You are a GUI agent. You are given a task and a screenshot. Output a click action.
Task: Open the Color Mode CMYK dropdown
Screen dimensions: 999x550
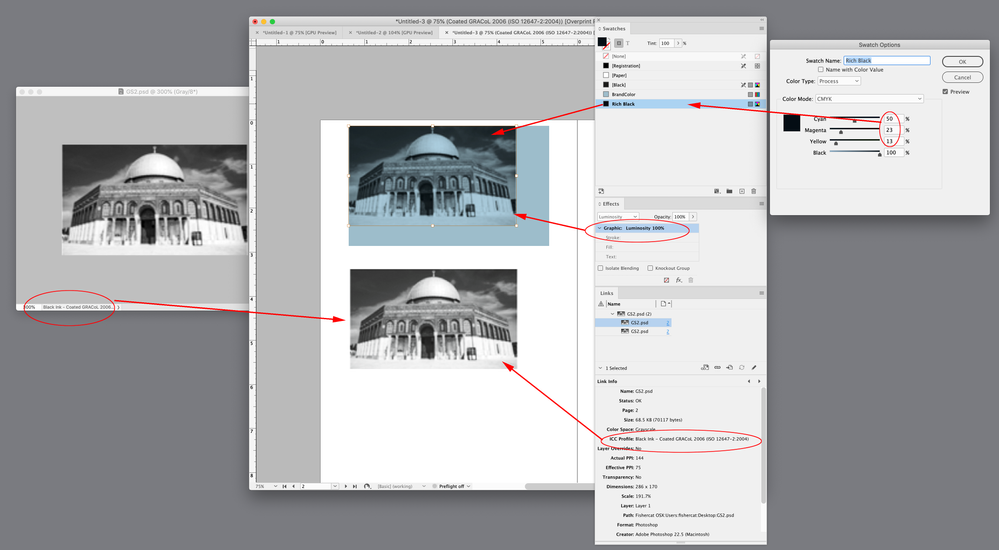pos(869,99)
